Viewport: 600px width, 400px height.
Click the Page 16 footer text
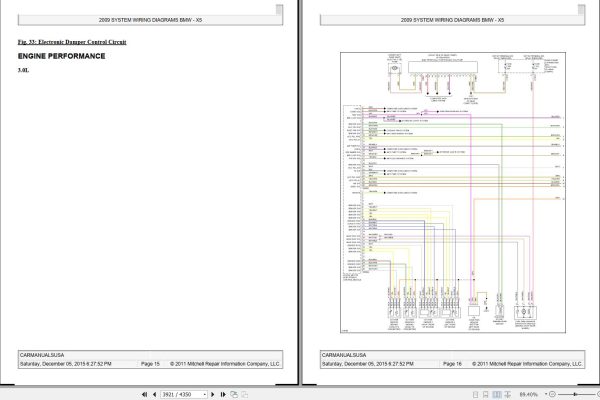tap(452, 364)
